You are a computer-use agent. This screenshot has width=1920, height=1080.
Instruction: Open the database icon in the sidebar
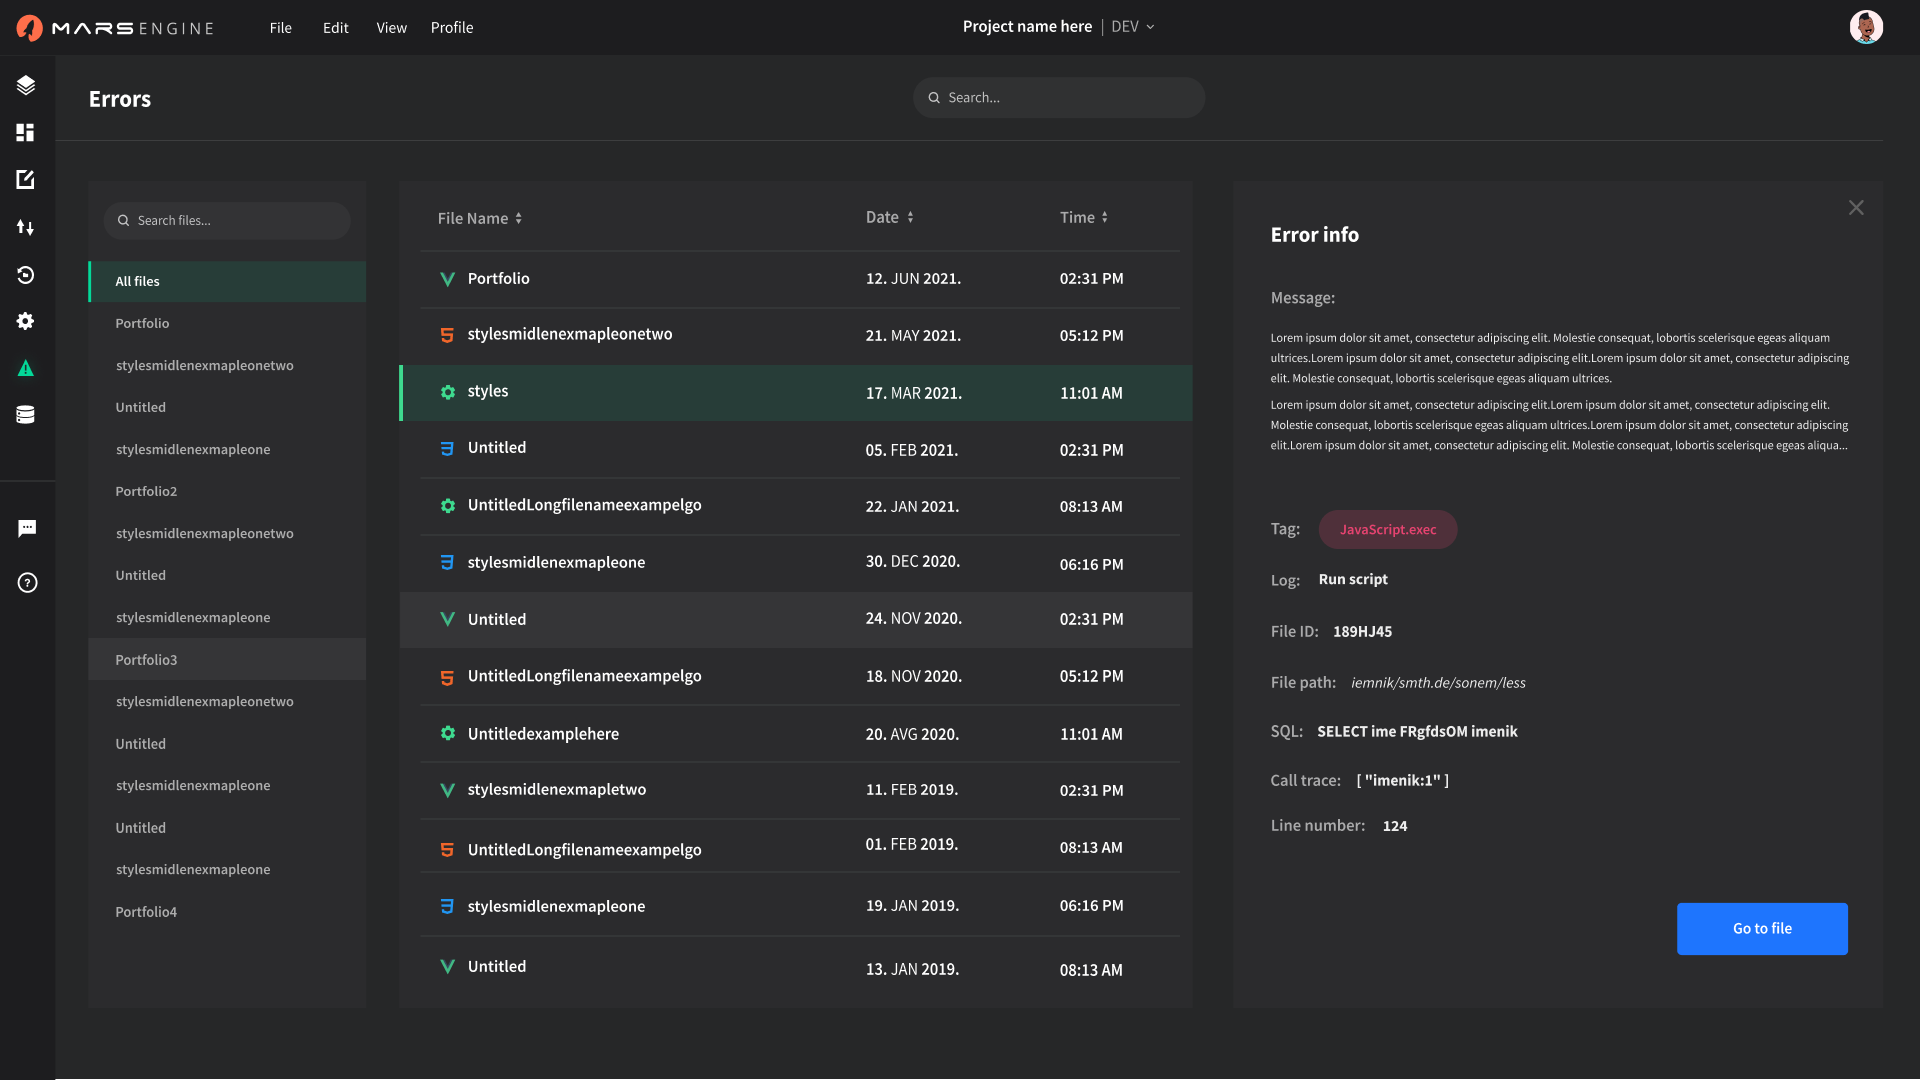pos(26,415)
